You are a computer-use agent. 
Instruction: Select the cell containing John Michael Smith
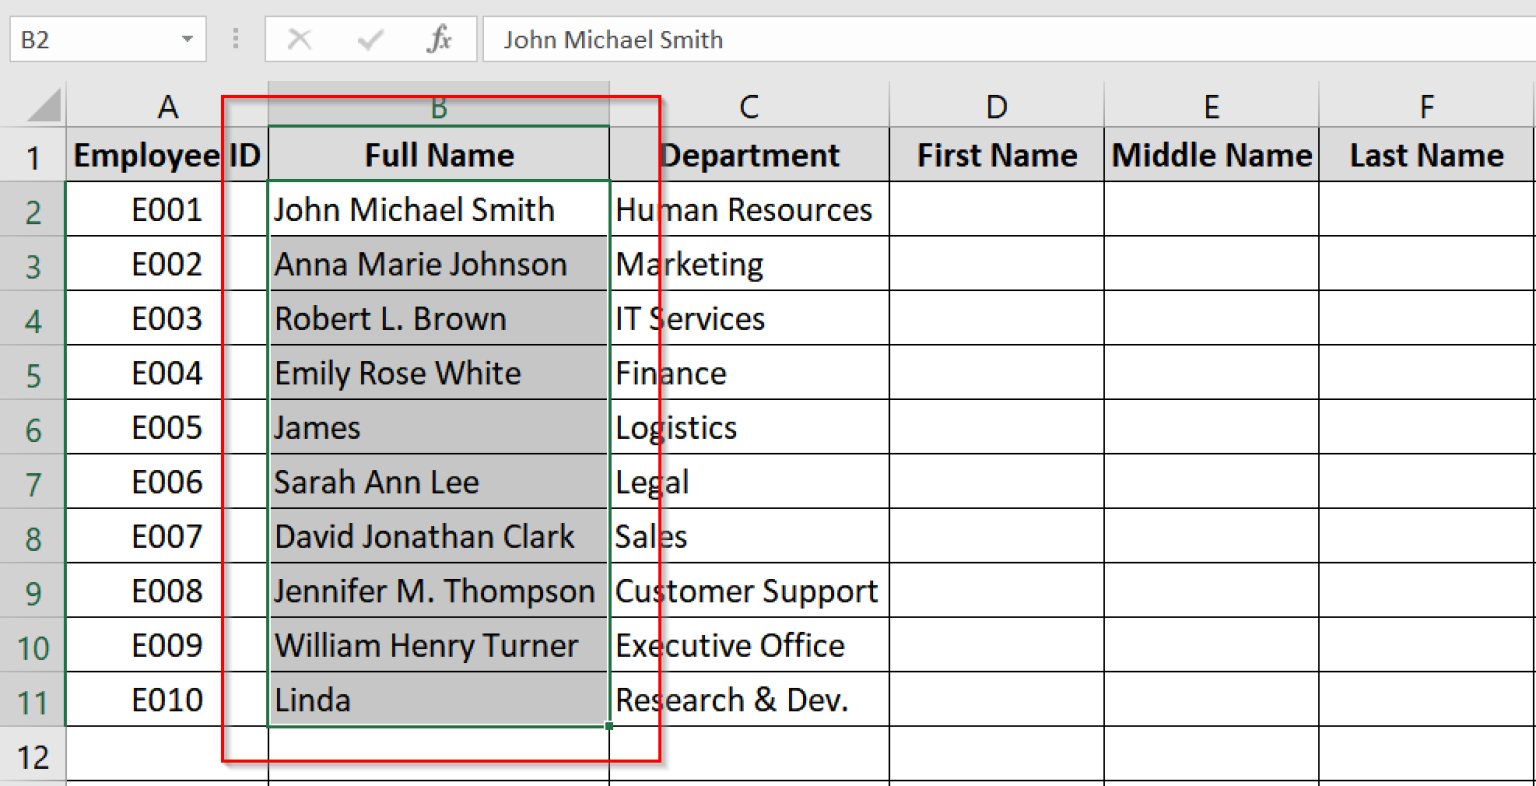coord(438,209)
